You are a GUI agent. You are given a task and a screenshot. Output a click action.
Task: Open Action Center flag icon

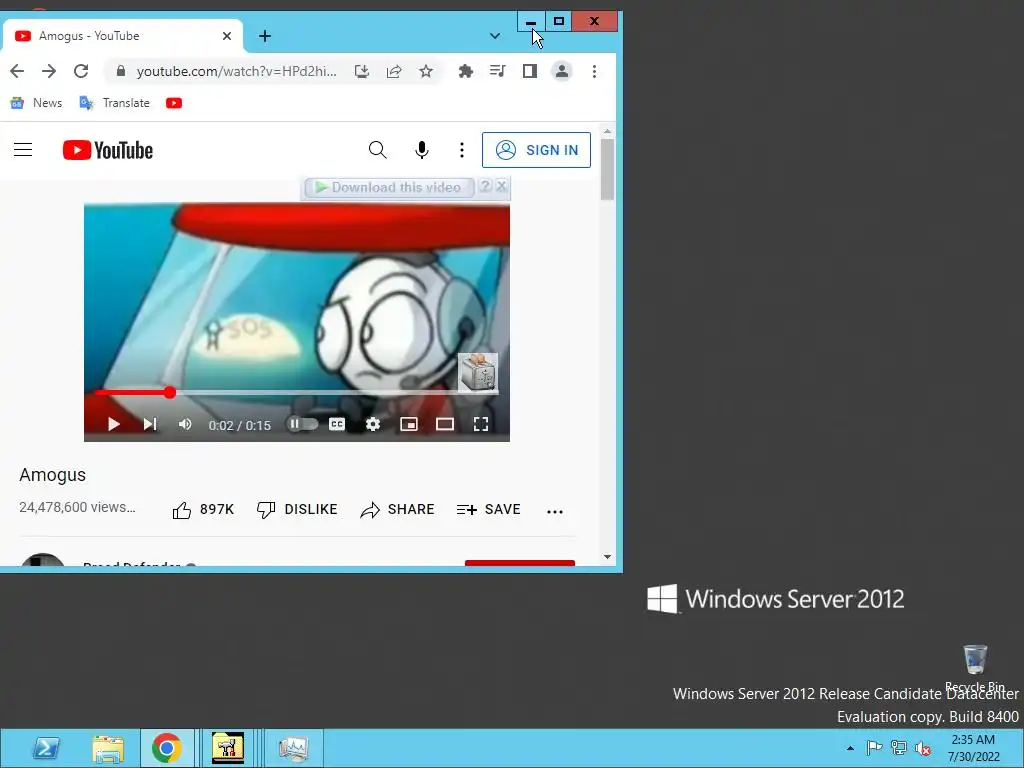click(x=874, y=748)
